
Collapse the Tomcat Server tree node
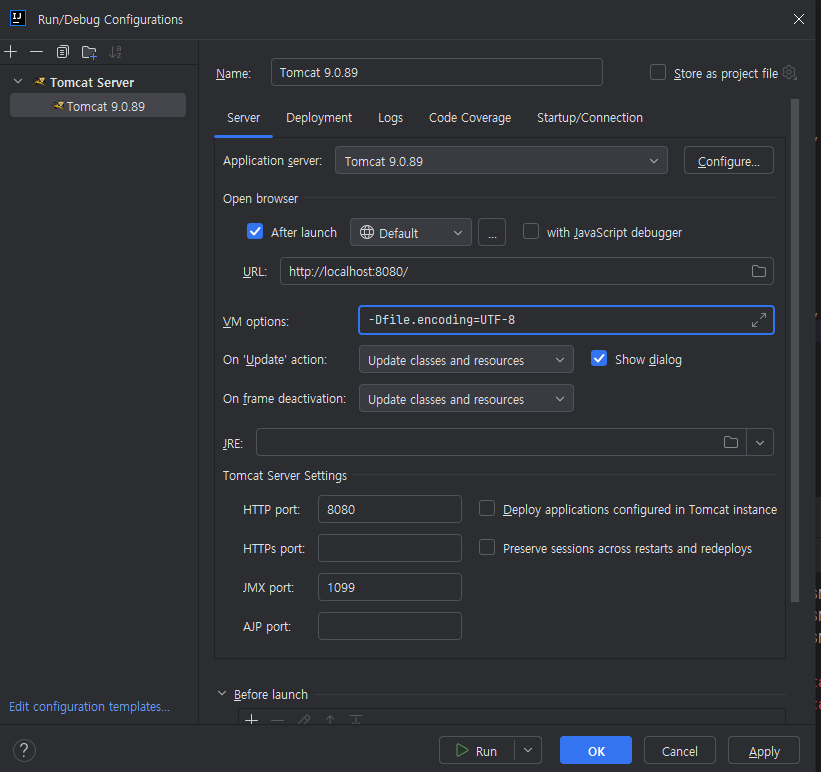[18, 81]
